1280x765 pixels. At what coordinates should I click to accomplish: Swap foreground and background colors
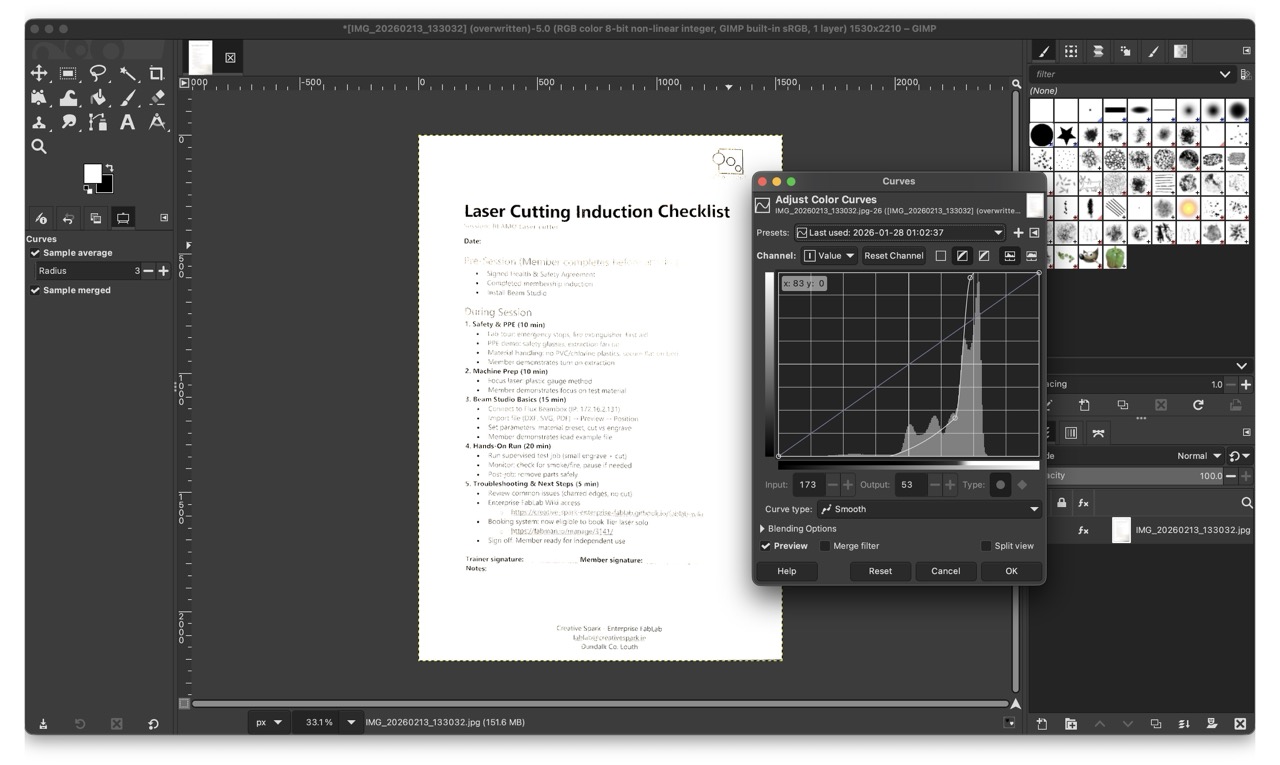pyautogui.click(x=109, y=168)
